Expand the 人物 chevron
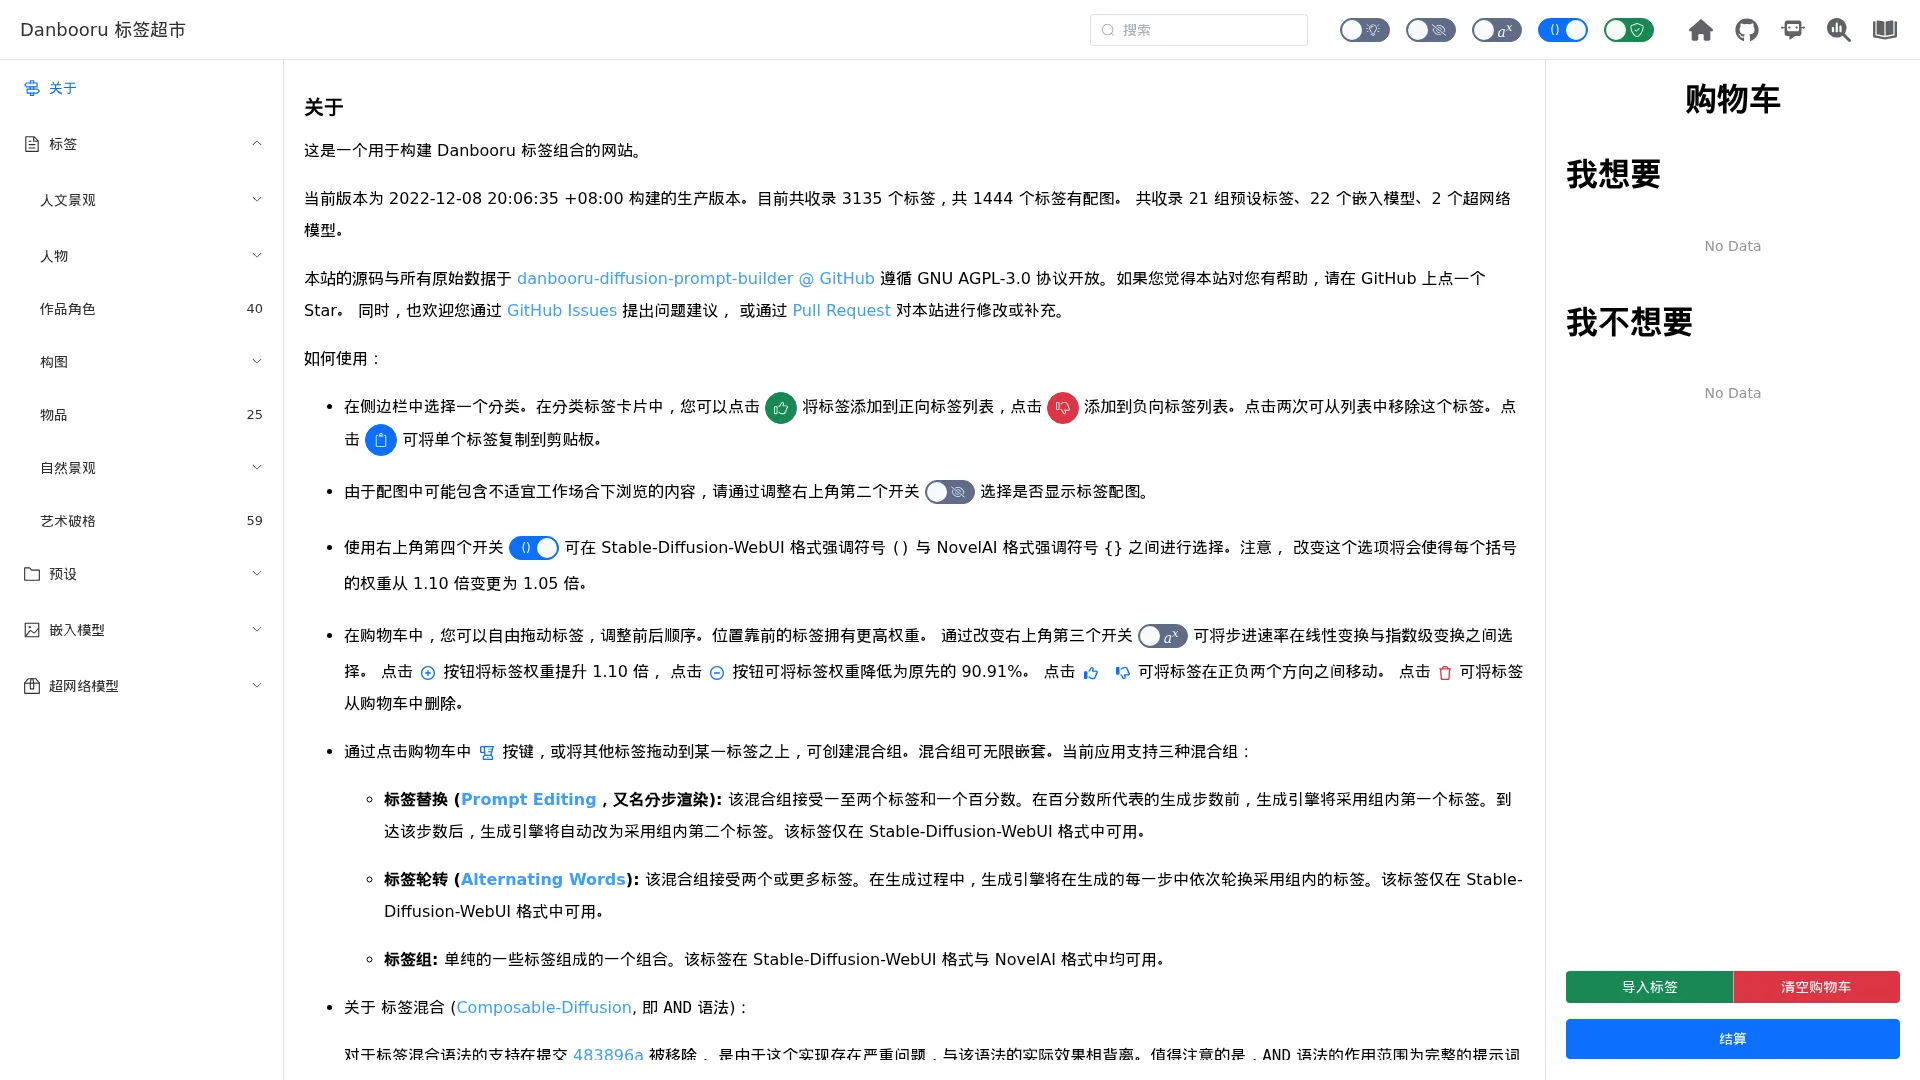 [x=257, y=255]
